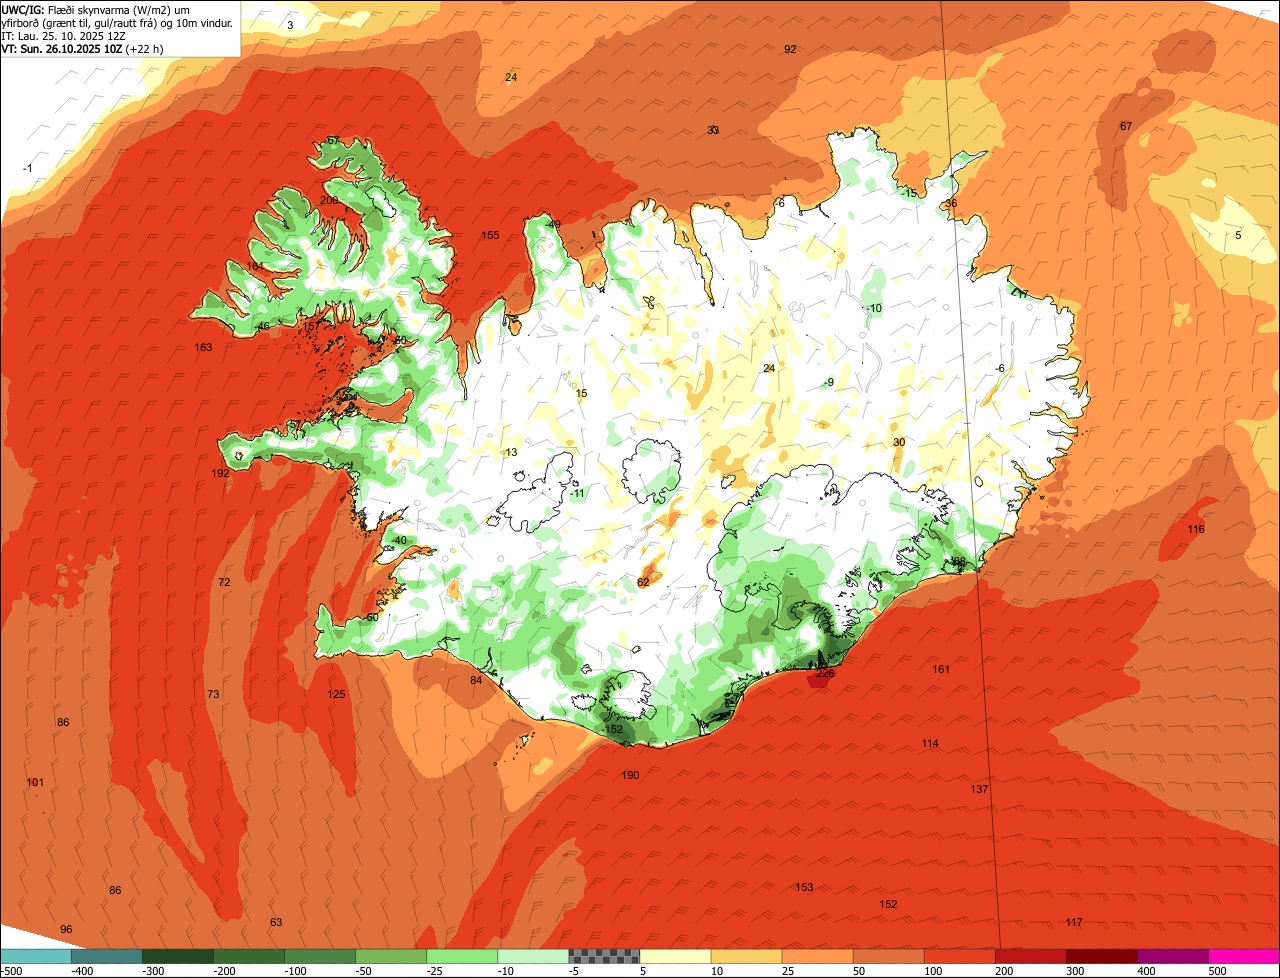The image size is (1280, 978).
Task: Pick the darkest green swatch between -300 and -200
Action: (x=177, y=956)
